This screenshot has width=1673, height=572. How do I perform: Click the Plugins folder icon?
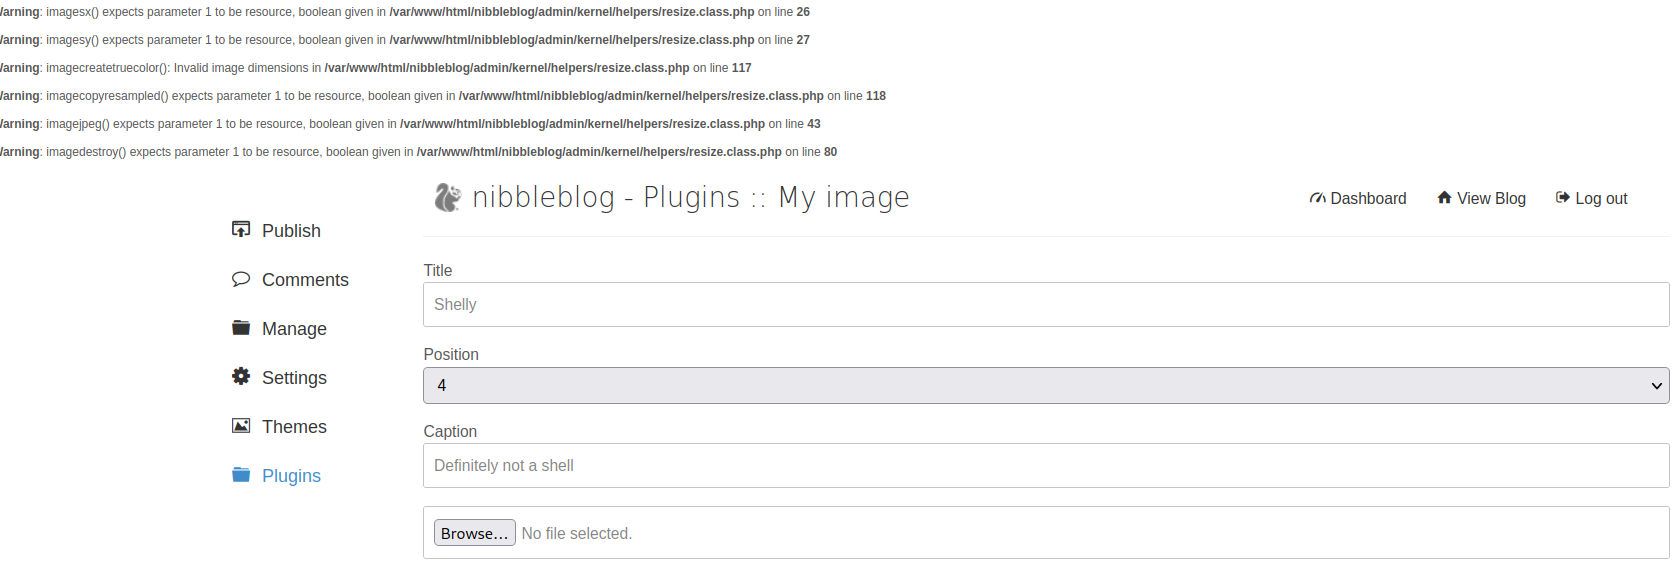click(x=241, y=475)
